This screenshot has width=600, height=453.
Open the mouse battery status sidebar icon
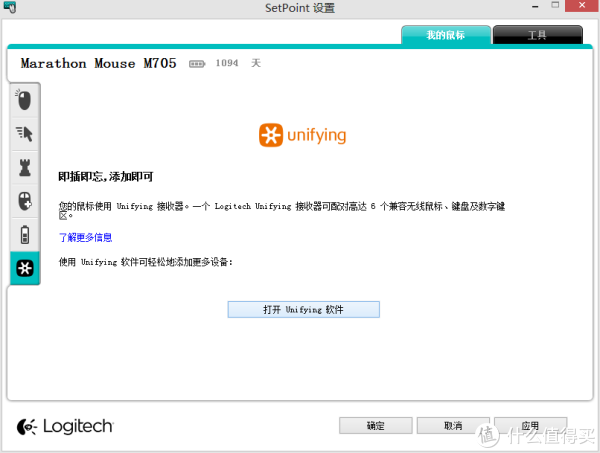point(24,235)
